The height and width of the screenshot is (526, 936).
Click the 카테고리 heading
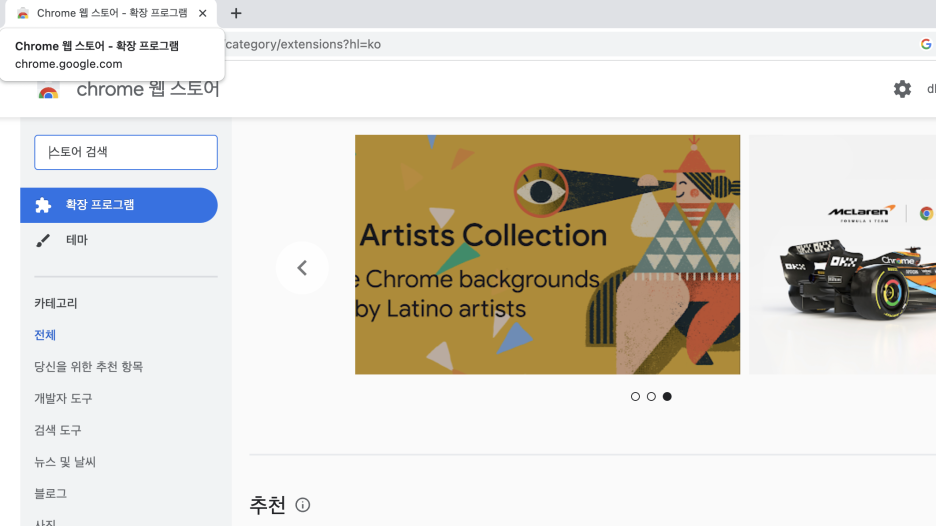pyautogui.click(x=56, y=303)
